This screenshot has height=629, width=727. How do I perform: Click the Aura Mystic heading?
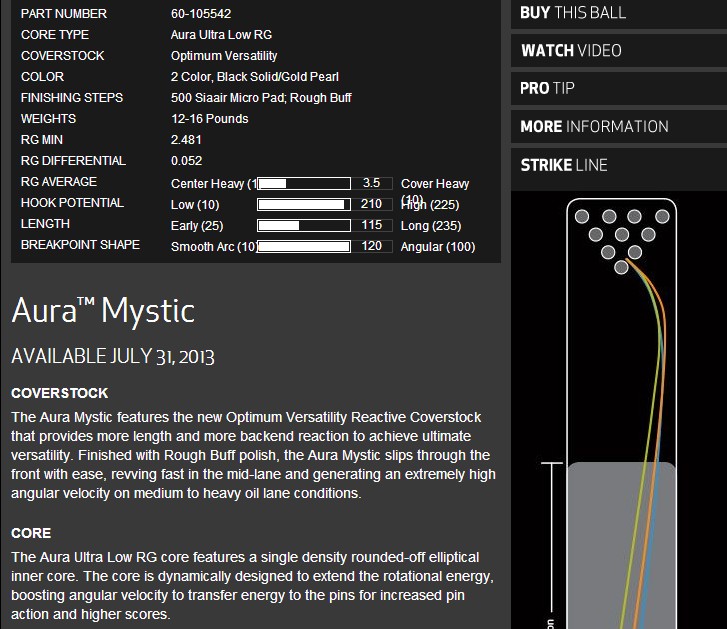(x=103, y=311)
